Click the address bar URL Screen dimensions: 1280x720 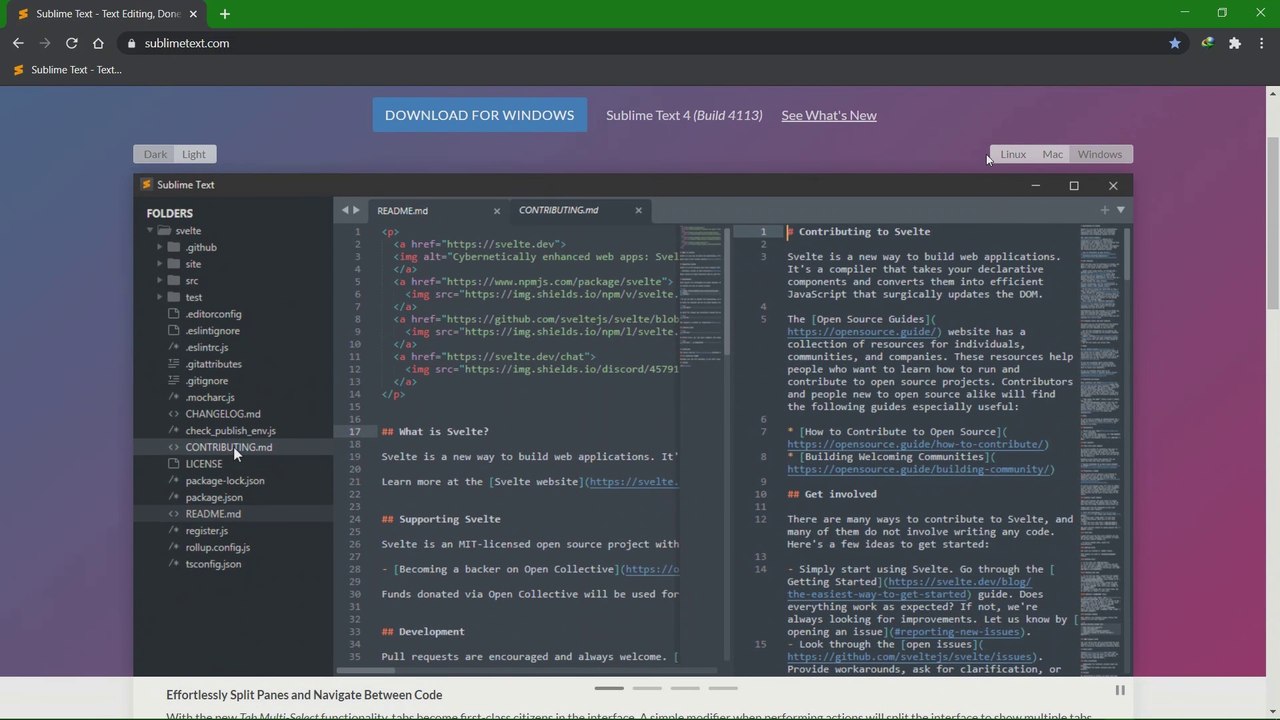(x=187, y=43)
